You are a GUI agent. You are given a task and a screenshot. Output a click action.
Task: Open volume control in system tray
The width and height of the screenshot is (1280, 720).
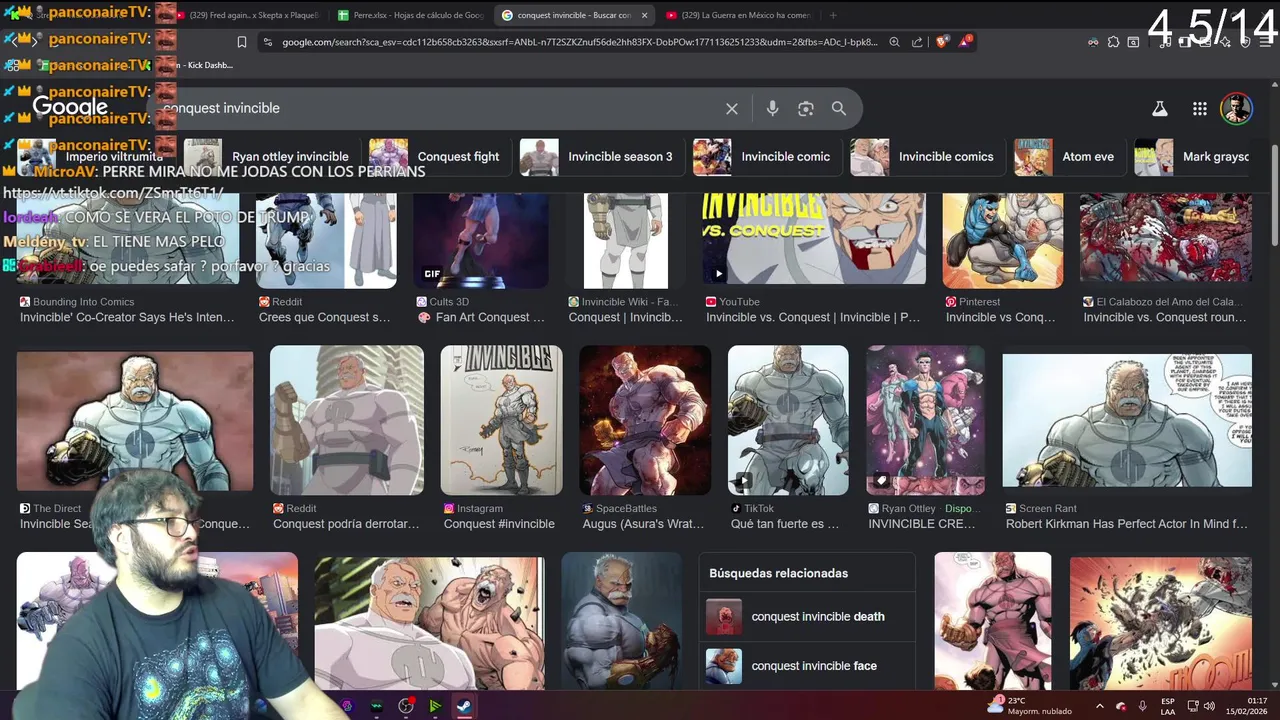[1209, 706]
